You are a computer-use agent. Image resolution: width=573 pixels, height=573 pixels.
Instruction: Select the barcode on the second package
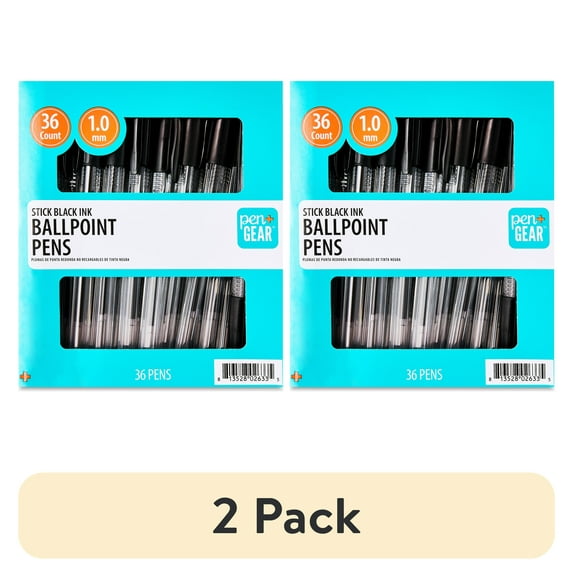click(x=519, y=372)
